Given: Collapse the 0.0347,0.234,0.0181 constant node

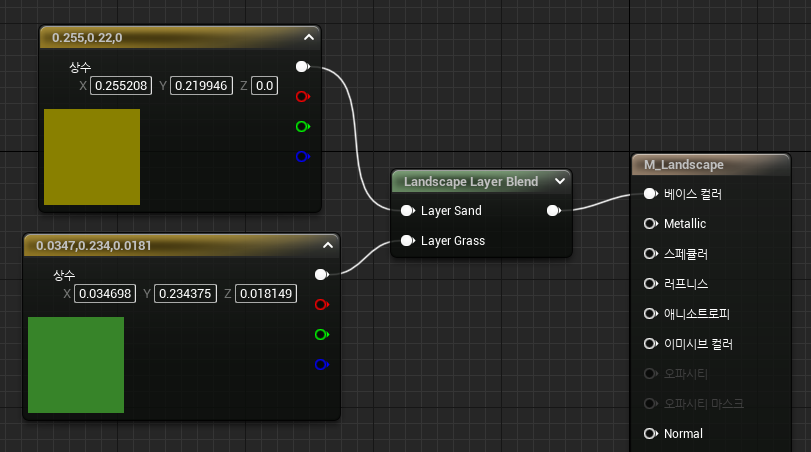Looking at the screenshot, I should click(x=328, y=245).
